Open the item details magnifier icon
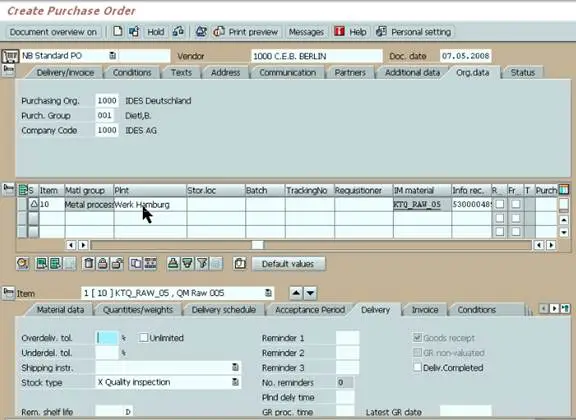 [23, 263]
